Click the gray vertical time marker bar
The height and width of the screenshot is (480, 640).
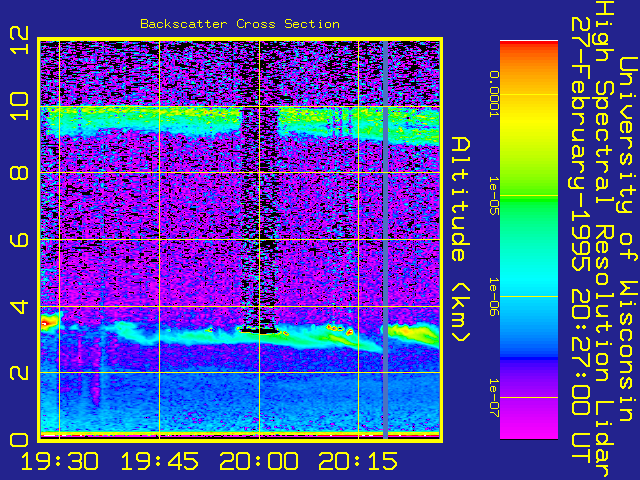[x=385, y=240]
